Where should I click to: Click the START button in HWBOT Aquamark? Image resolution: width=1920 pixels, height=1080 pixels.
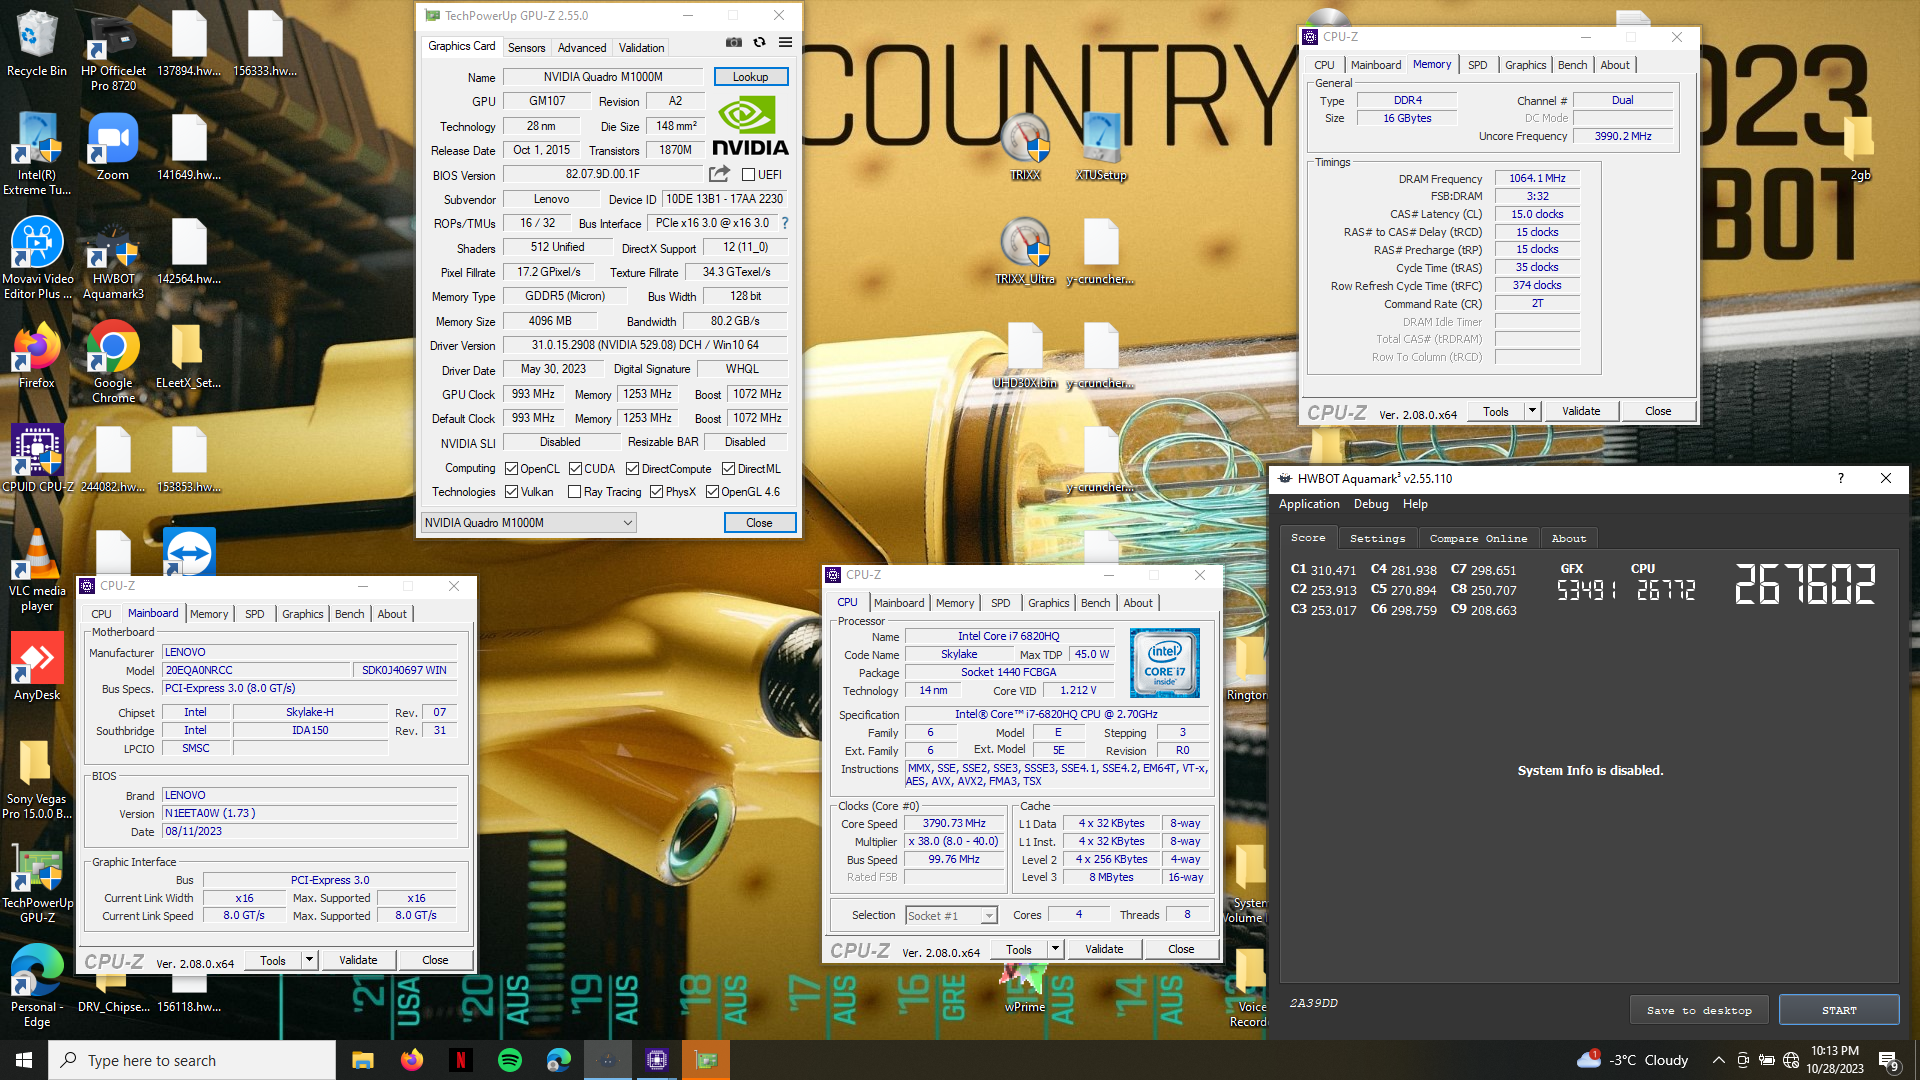point(1838,1010)
